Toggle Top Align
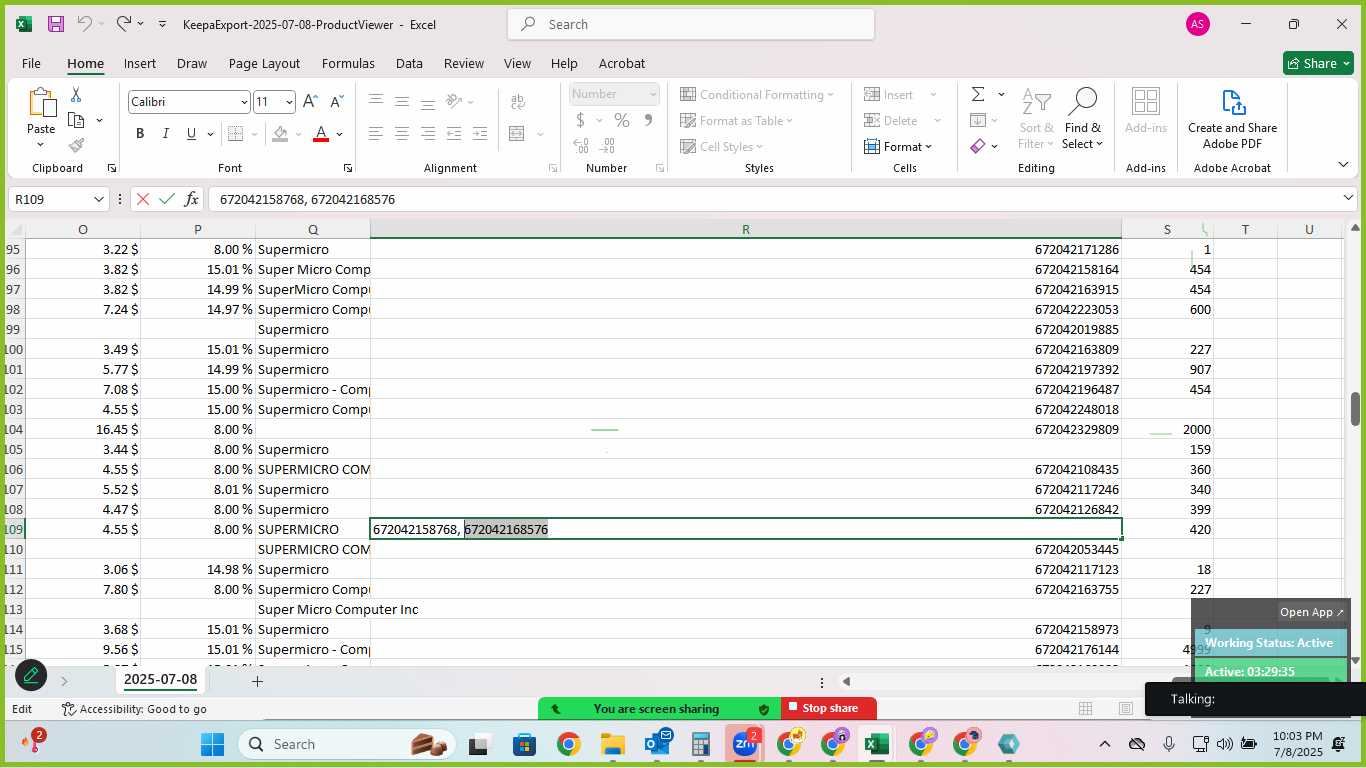Viewport: 1366px width, 768px height. pyautogui.click(x=376, y=102)
